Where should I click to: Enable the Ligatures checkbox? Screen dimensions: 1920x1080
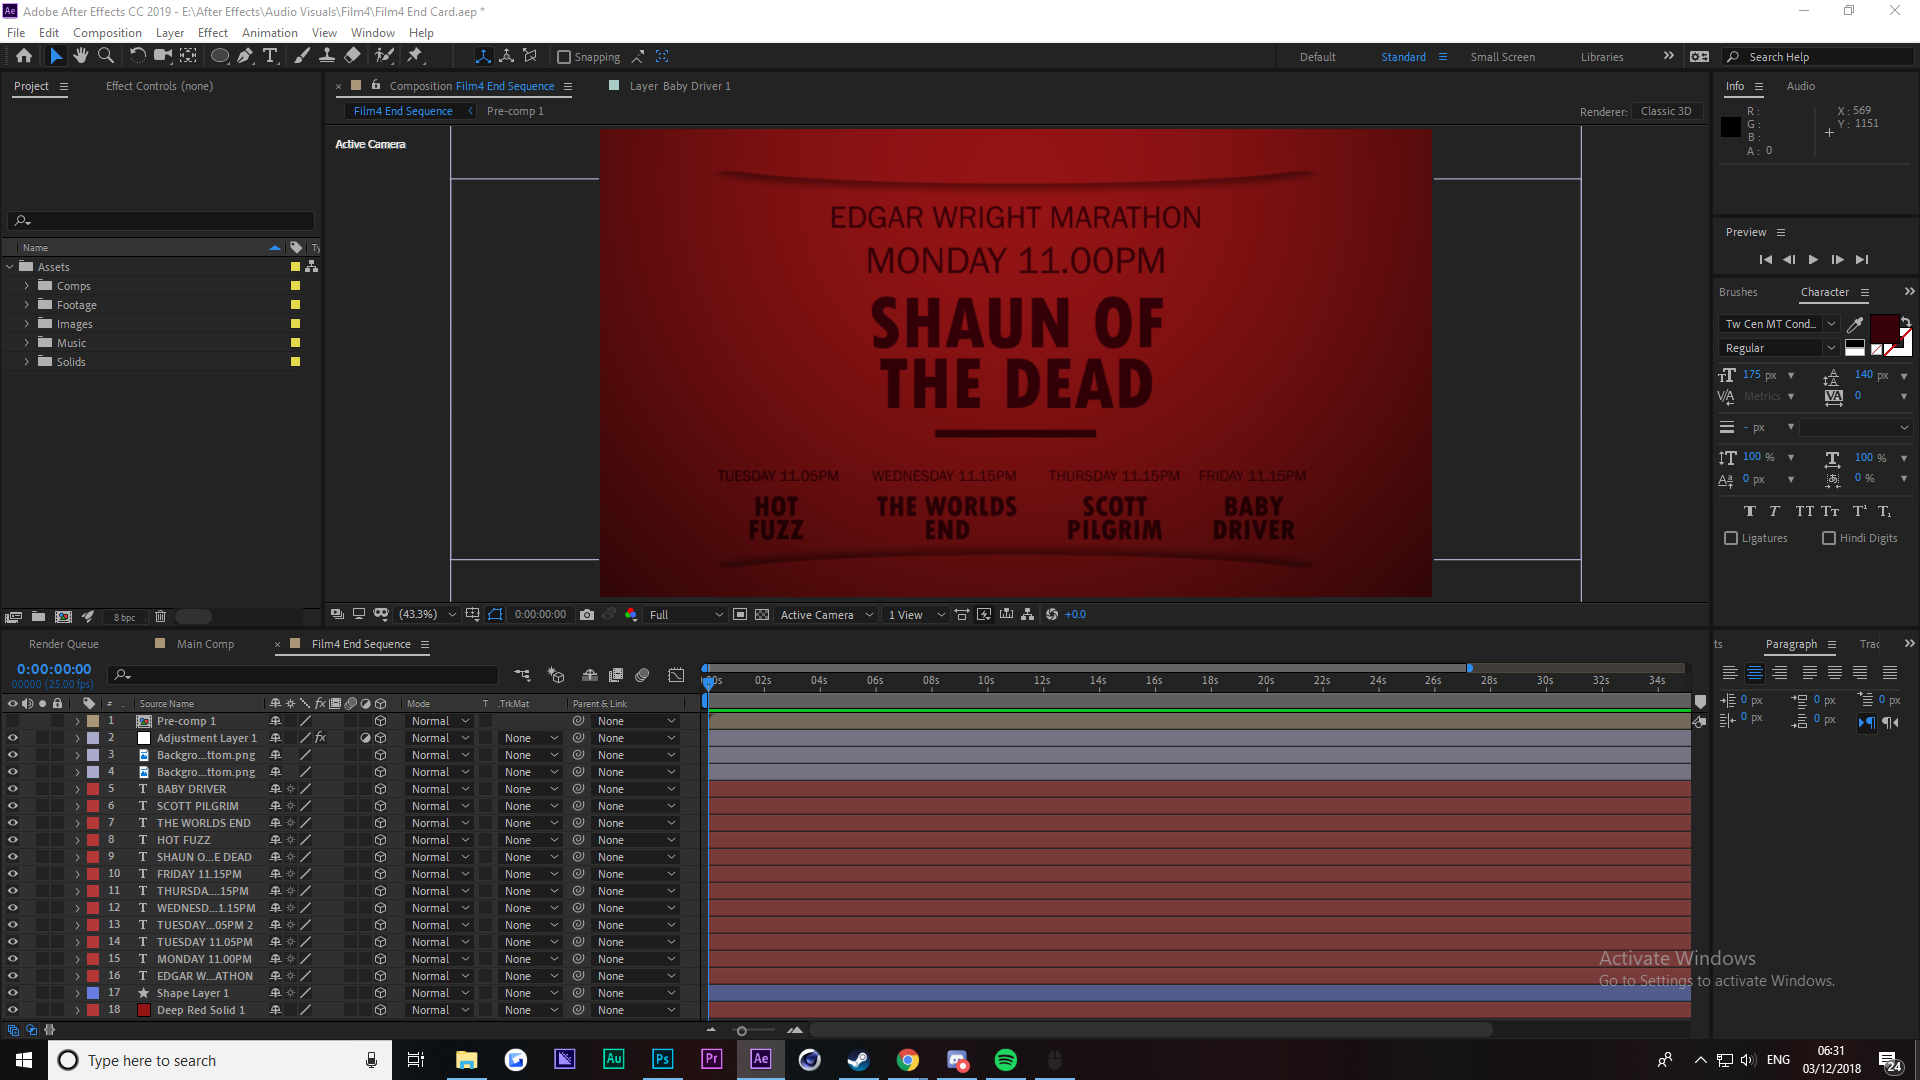click(x=1731, y=538)
